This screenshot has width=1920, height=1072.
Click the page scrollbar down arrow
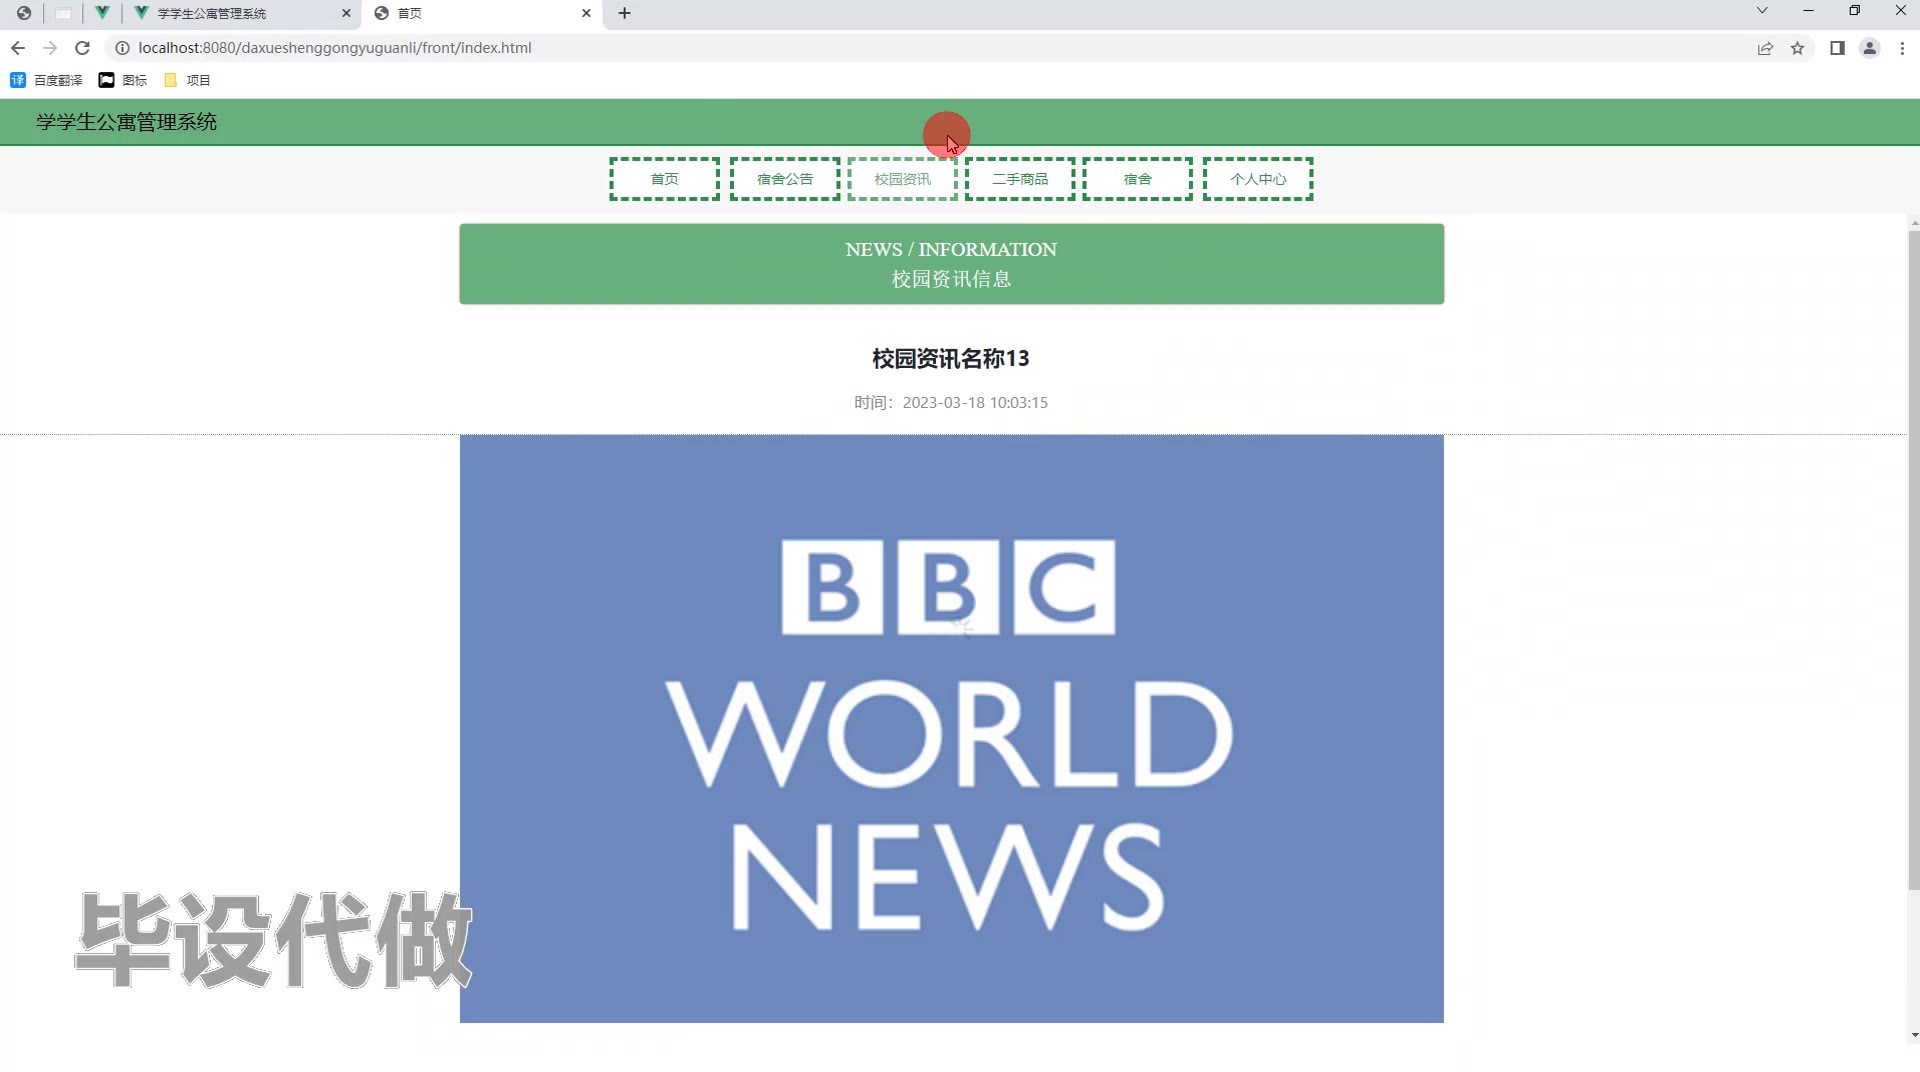click(1914, 1035)
